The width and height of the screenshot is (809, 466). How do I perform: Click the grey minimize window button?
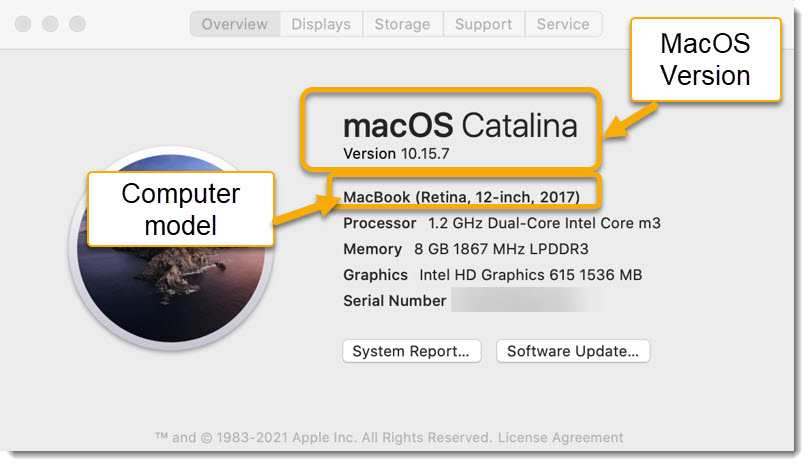[x=50, y=24]
